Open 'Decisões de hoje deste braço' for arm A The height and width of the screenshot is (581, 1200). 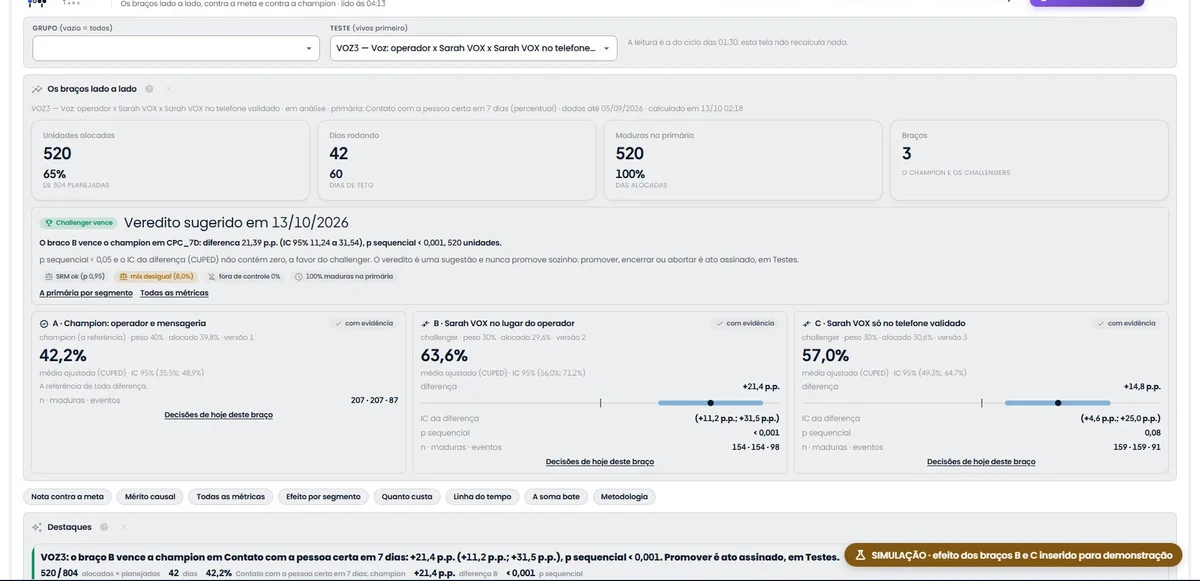pyautogui.click(x=218, y=414)
